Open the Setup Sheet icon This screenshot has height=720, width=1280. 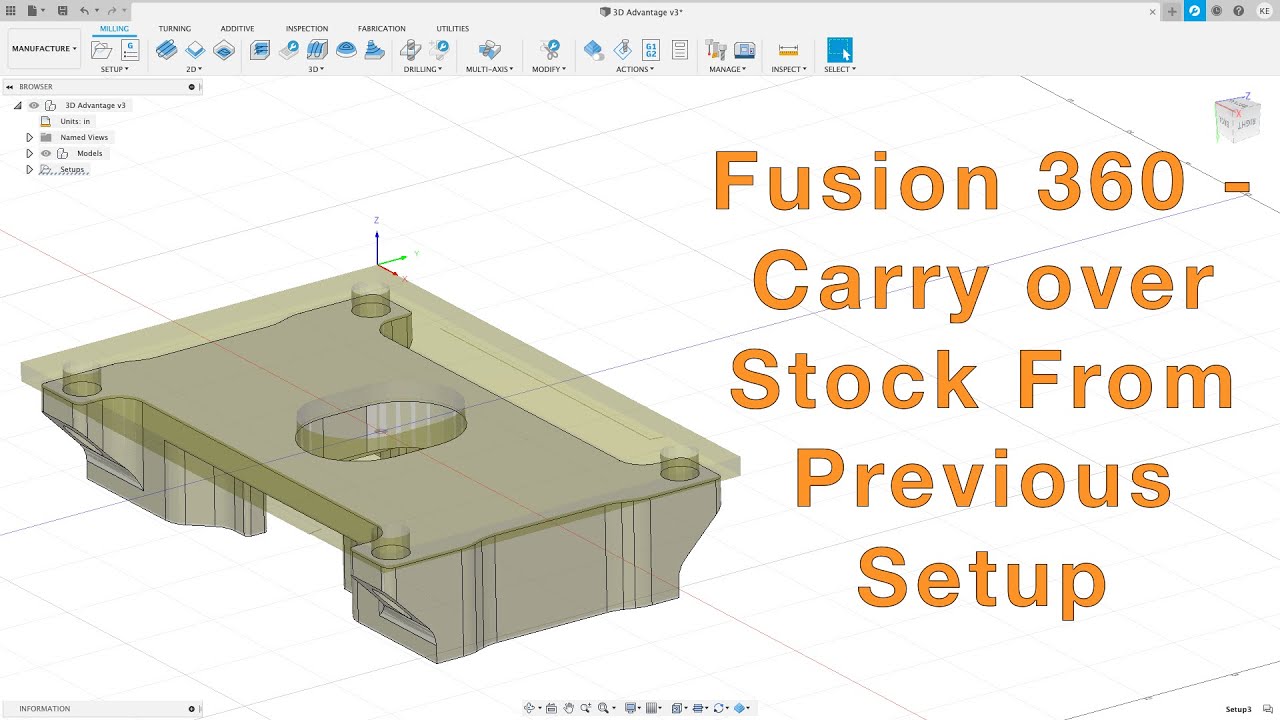680,49
